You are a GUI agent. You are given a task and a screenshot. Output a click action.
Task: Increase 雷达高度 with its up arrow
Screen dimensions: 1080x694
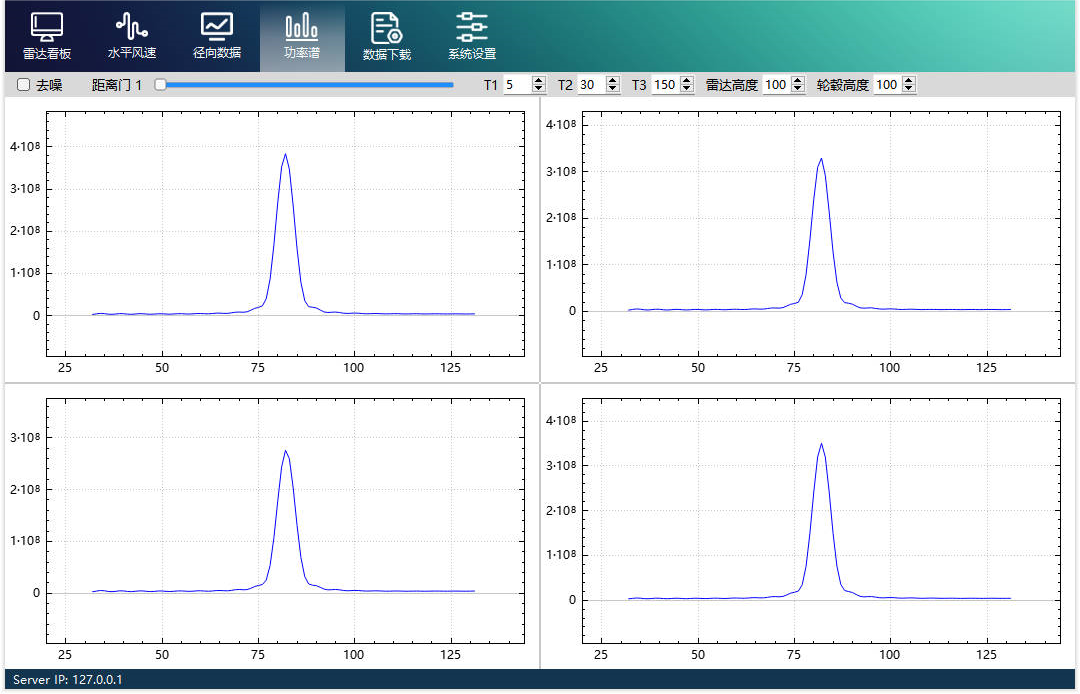[798, 81]
